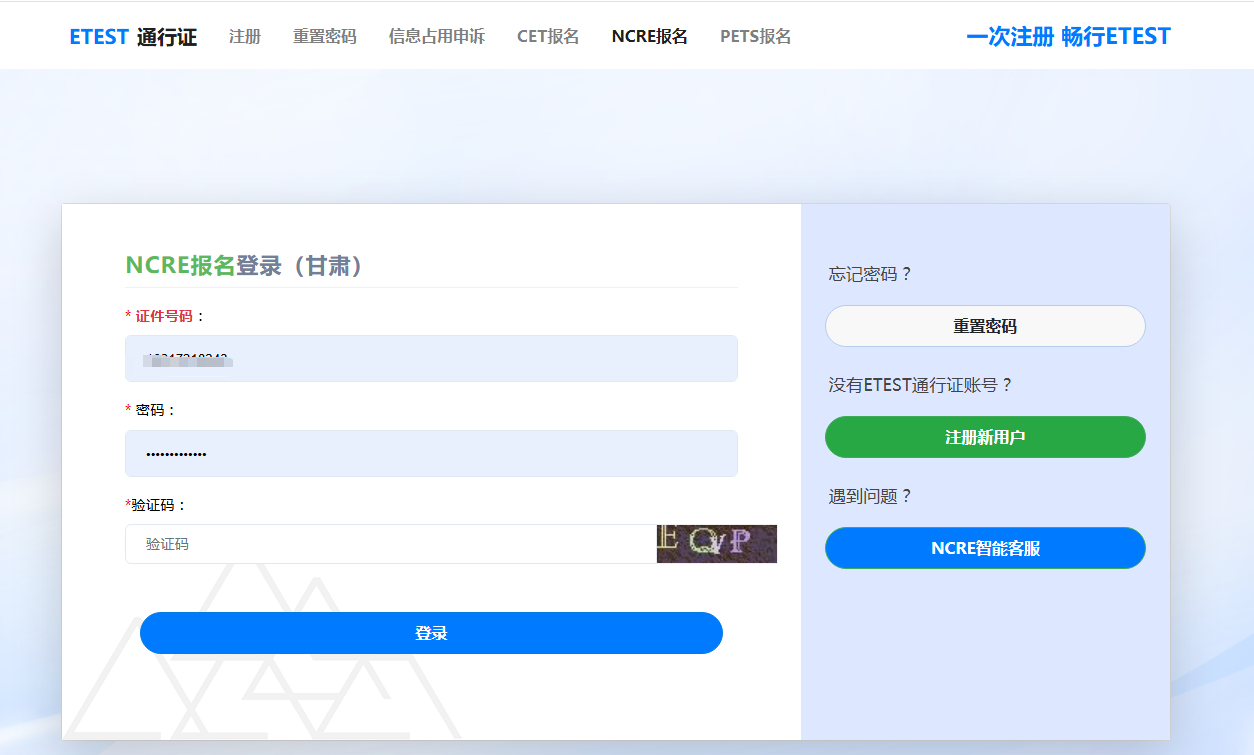Select the NCRE报名 navigation item

click(x=649, y=37)
